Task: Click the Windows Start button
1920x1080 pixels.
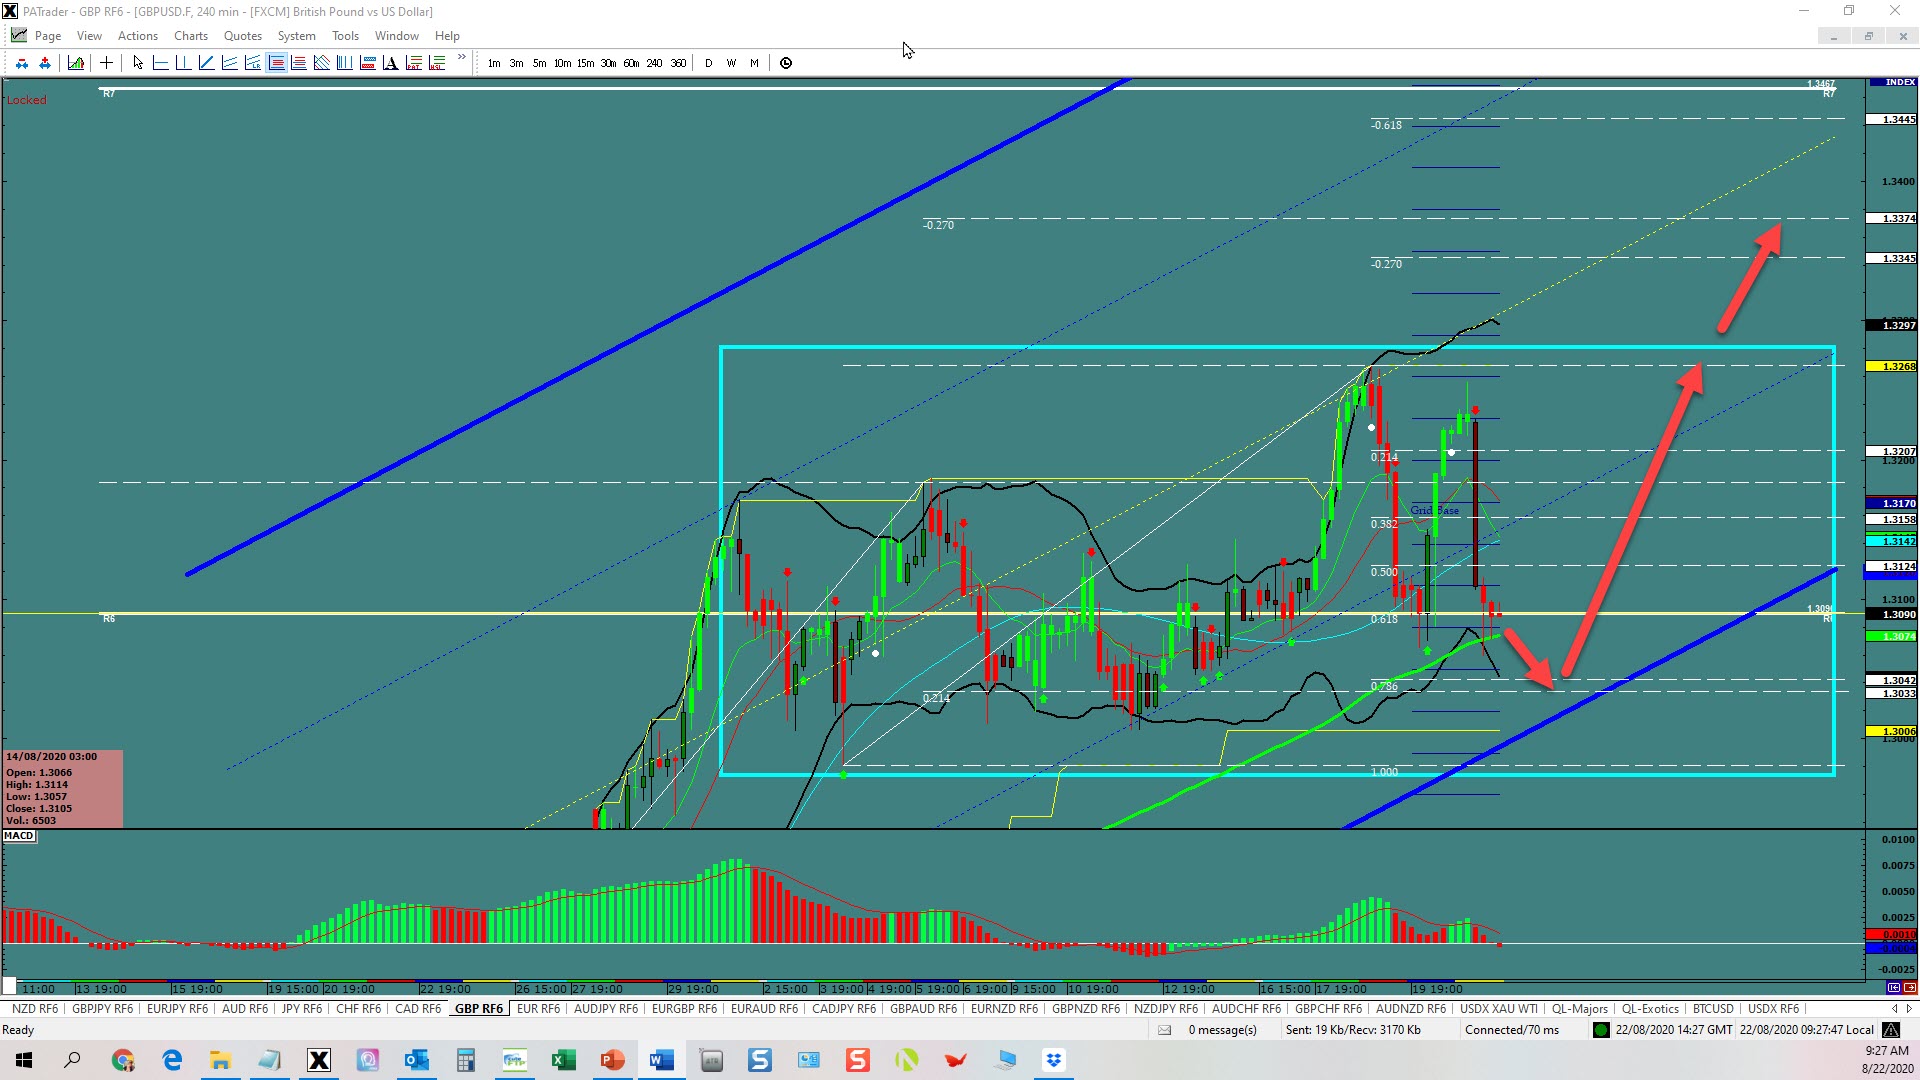Action: pos(24,1060)
